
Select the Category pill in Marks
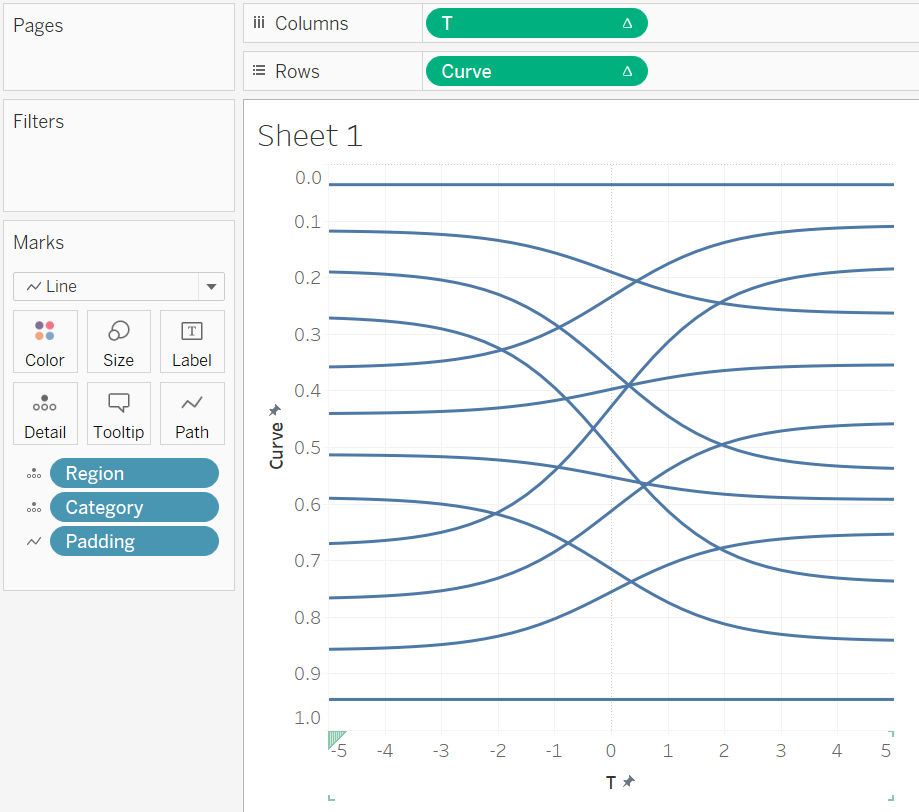coord(134,507)
